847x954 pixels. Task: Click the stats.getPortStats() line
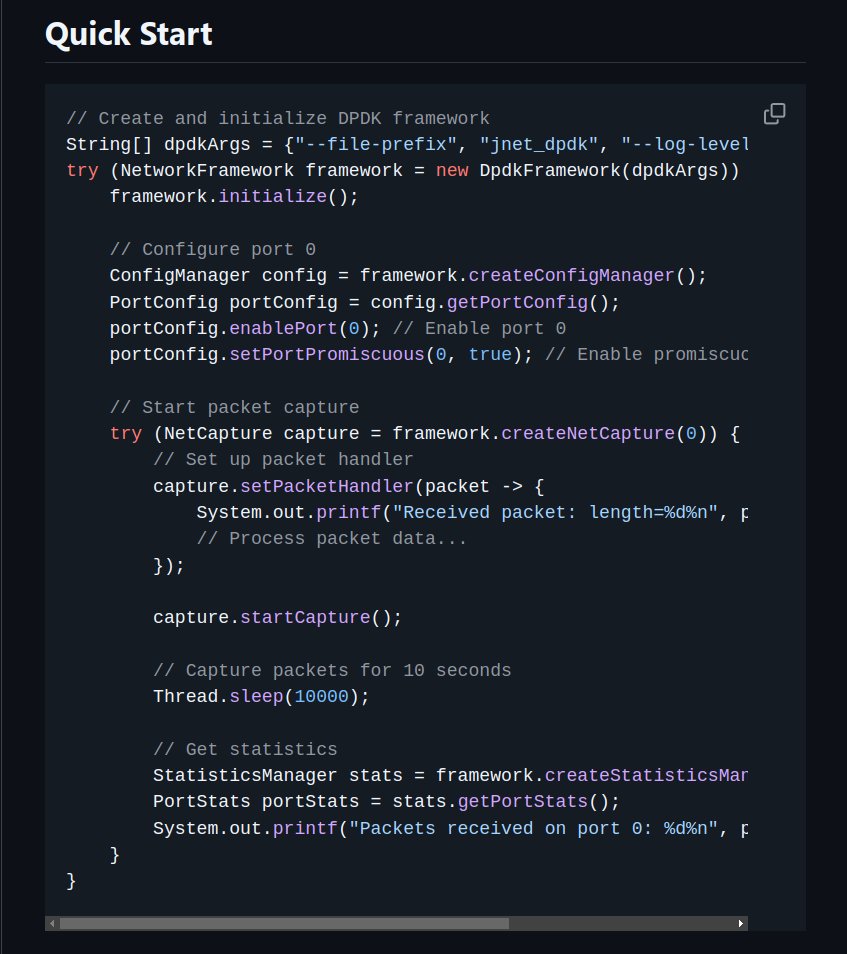386,802
